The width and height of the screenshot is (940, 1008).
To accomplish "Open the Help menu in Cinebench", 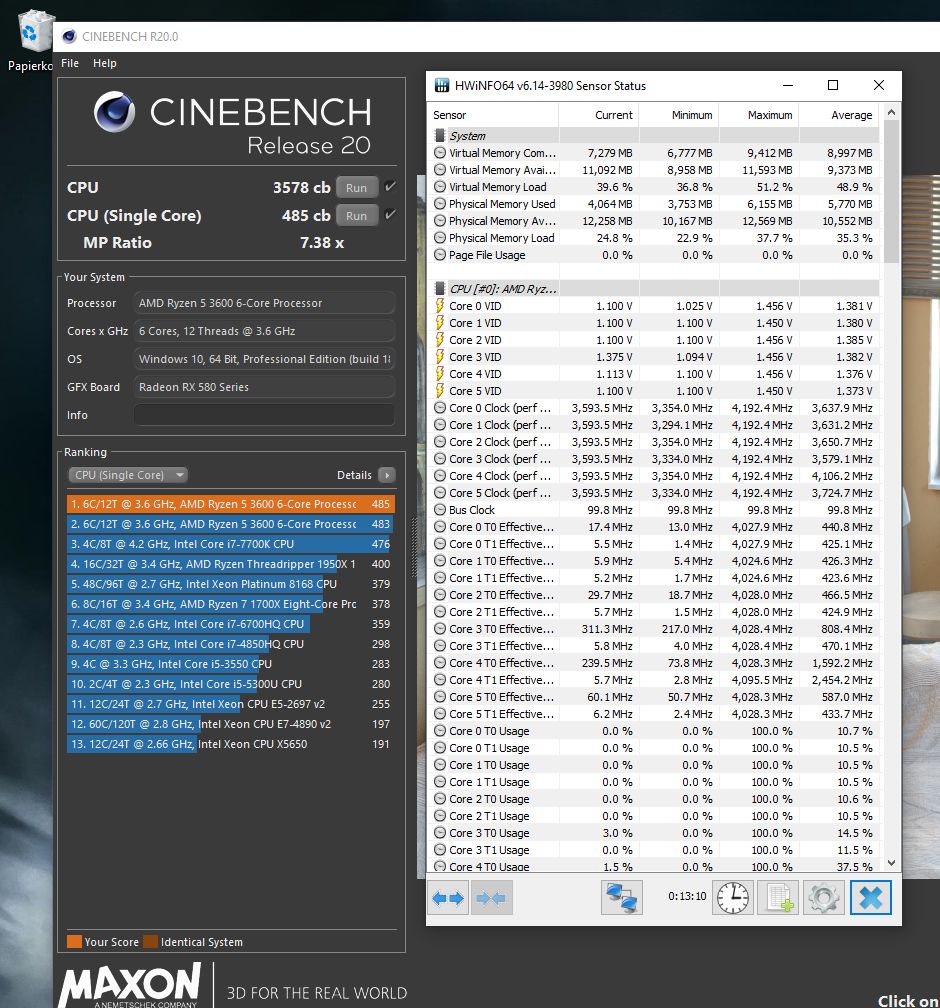I will pos(105,63).
